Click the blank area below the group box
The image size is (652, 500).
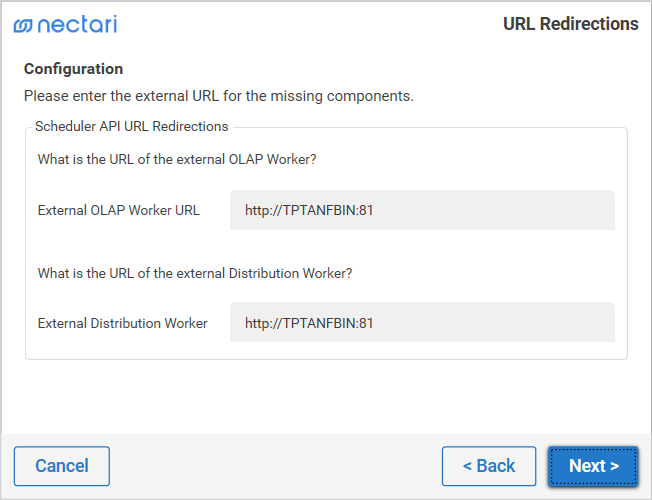[325, 395]
